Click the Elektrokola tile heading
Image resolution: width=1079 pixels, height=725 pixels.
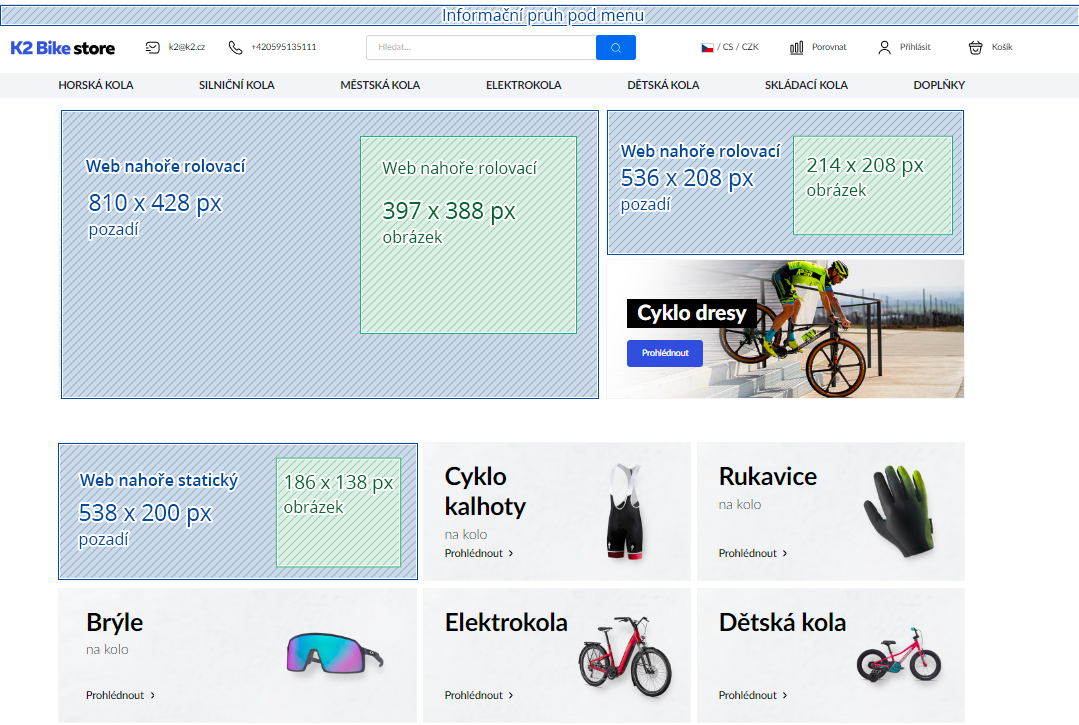click(x=506, y=623)
